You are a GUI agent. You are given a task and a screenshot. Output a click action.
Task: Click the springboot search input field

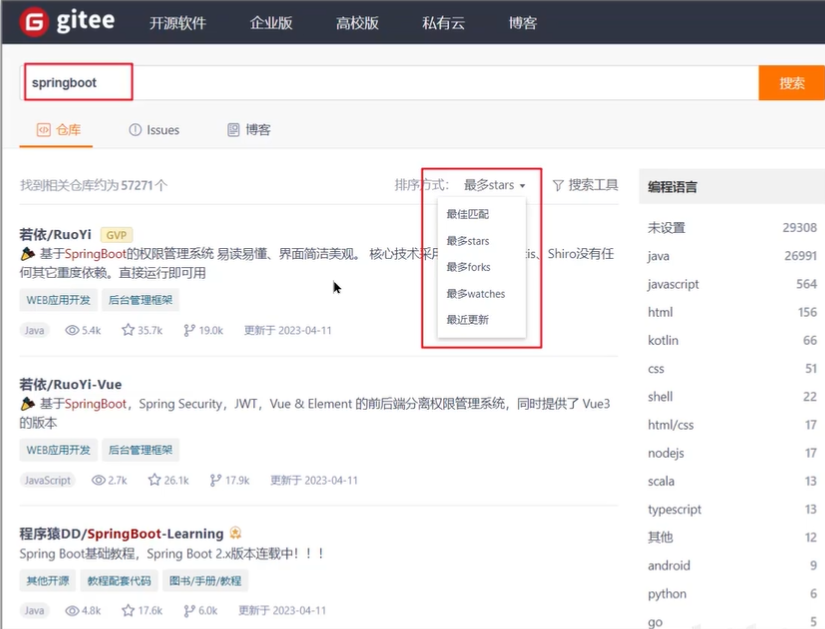click(x=389, y=83)
